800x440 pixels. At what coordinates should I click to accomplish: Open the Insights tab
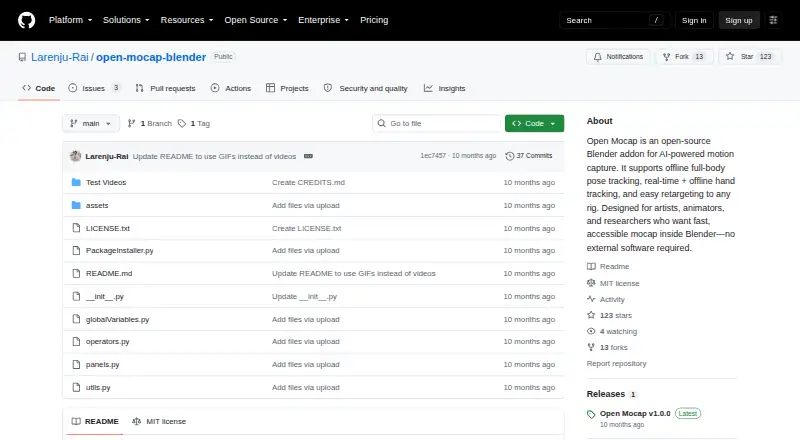click(444, 88)
